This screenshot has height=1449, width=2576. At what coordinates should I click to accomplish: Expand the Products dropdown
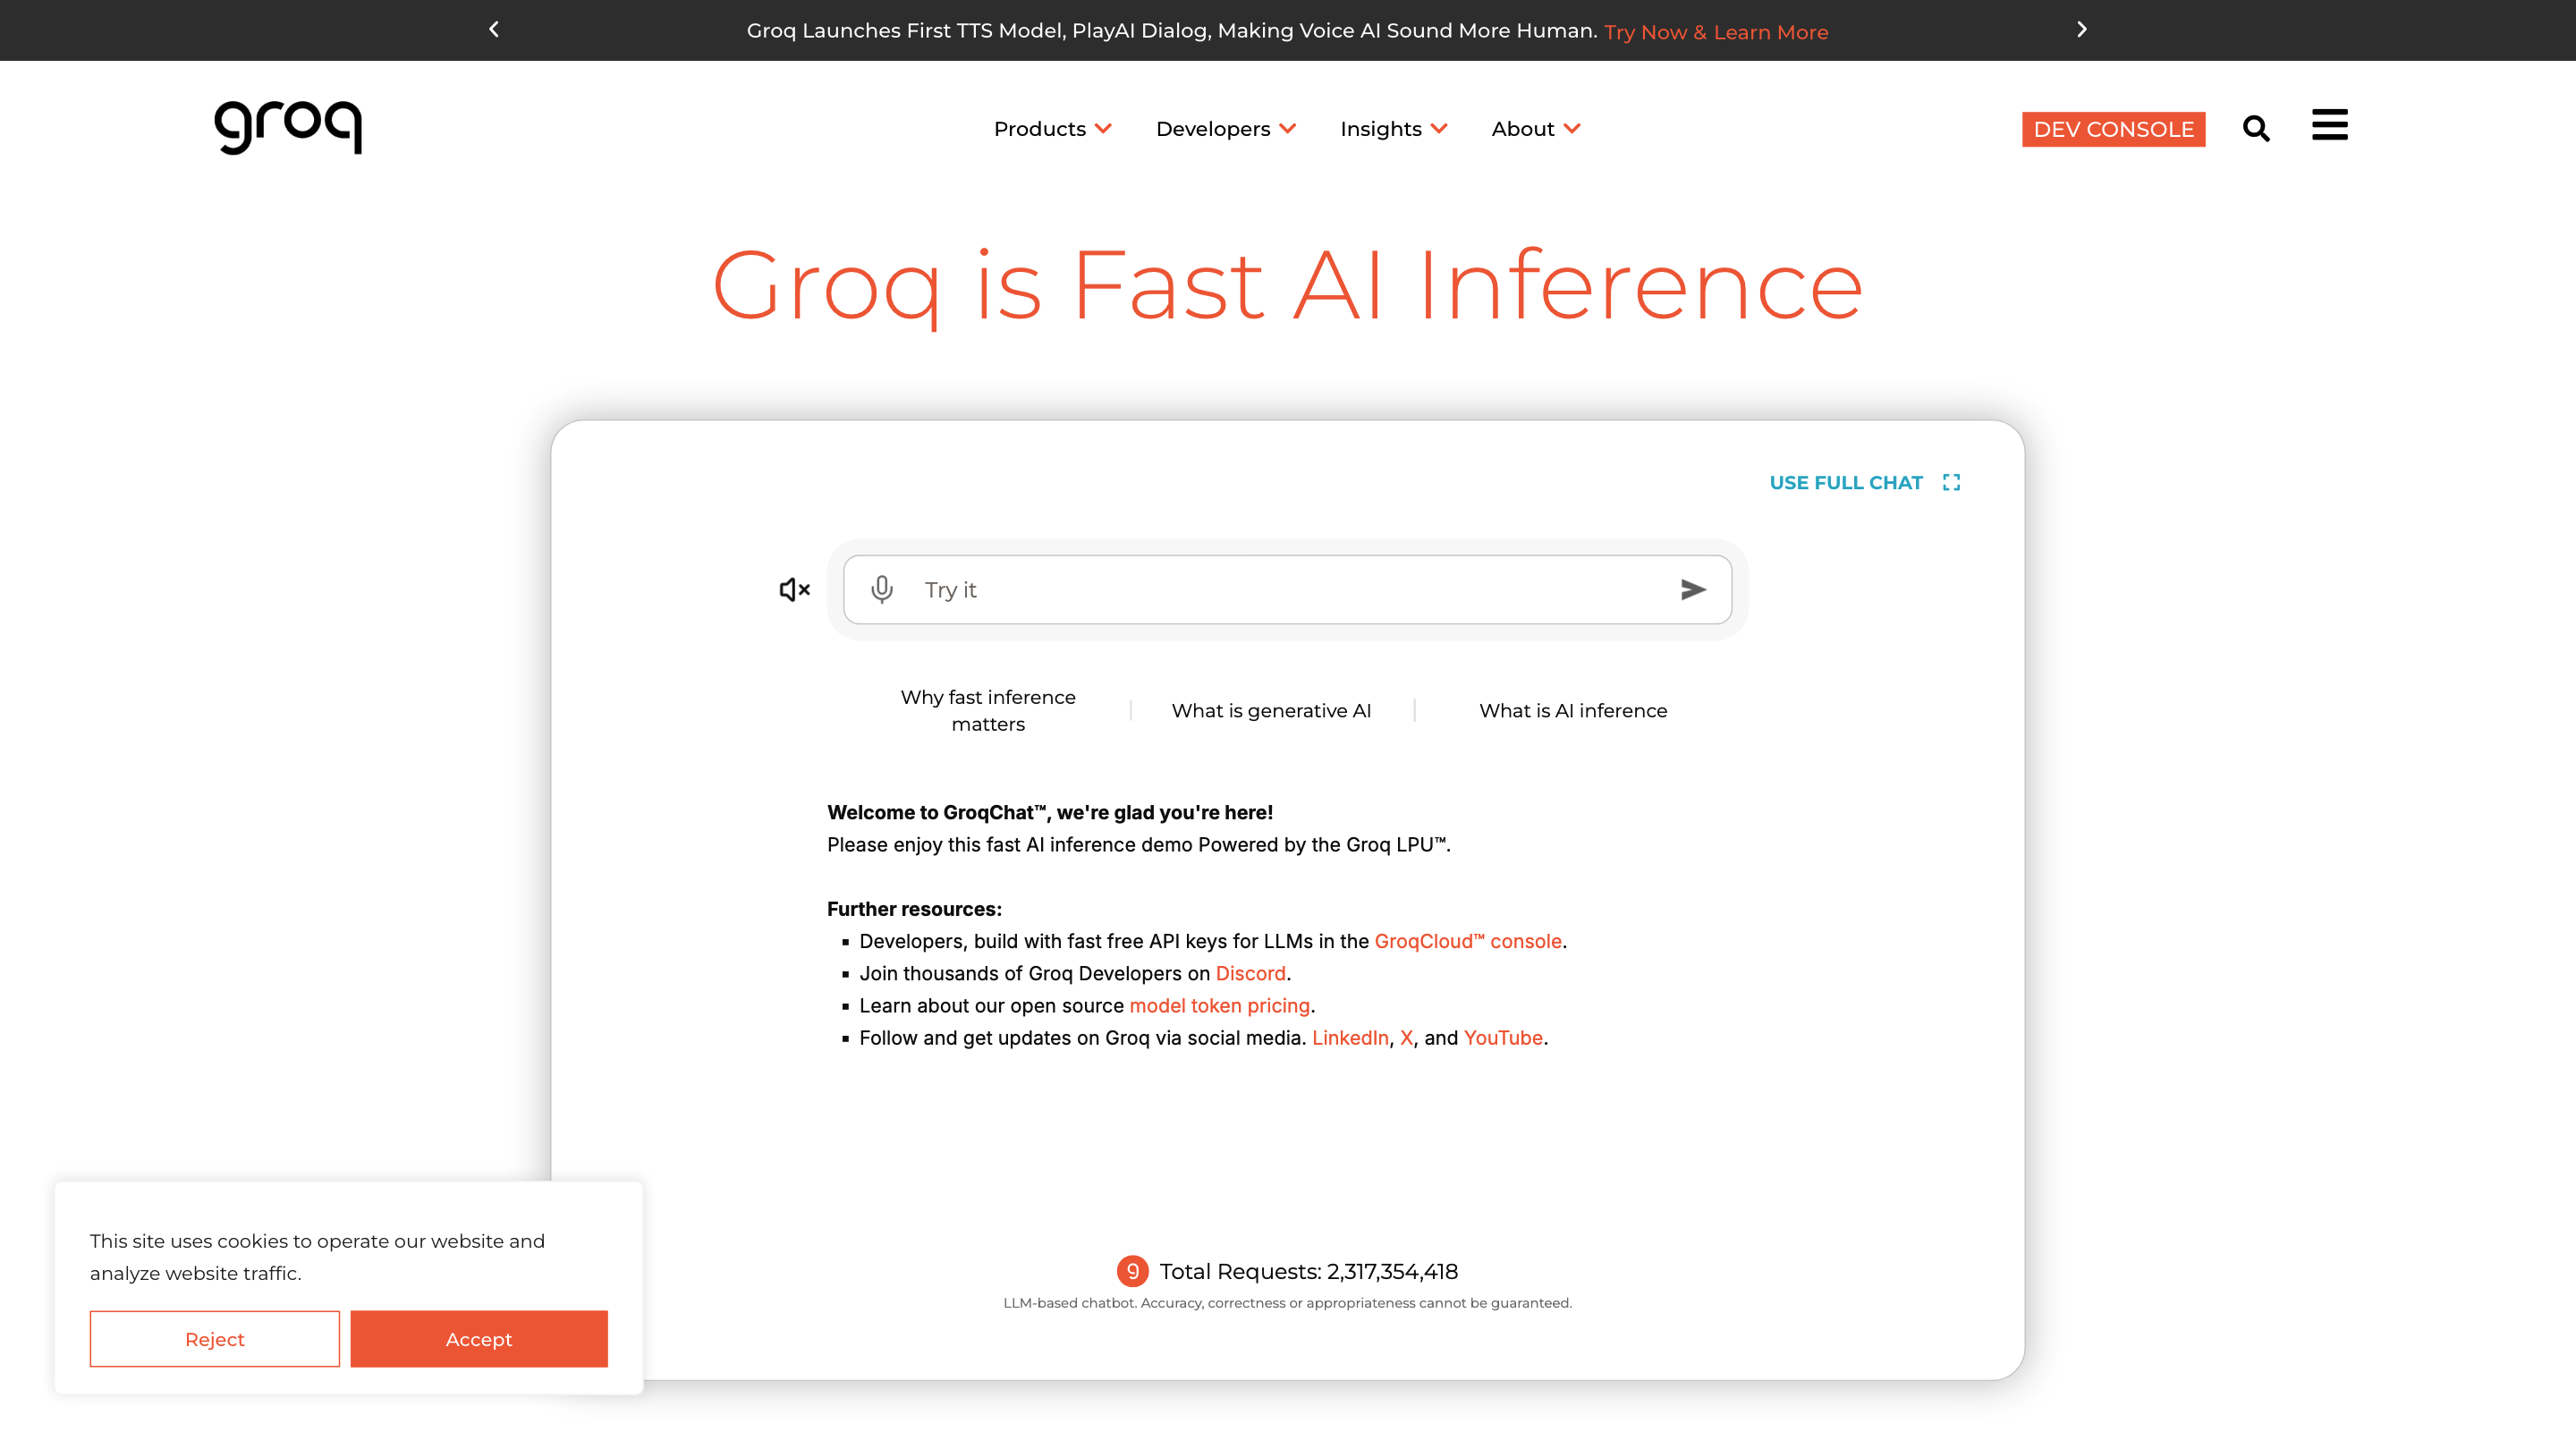[1052, 129]
